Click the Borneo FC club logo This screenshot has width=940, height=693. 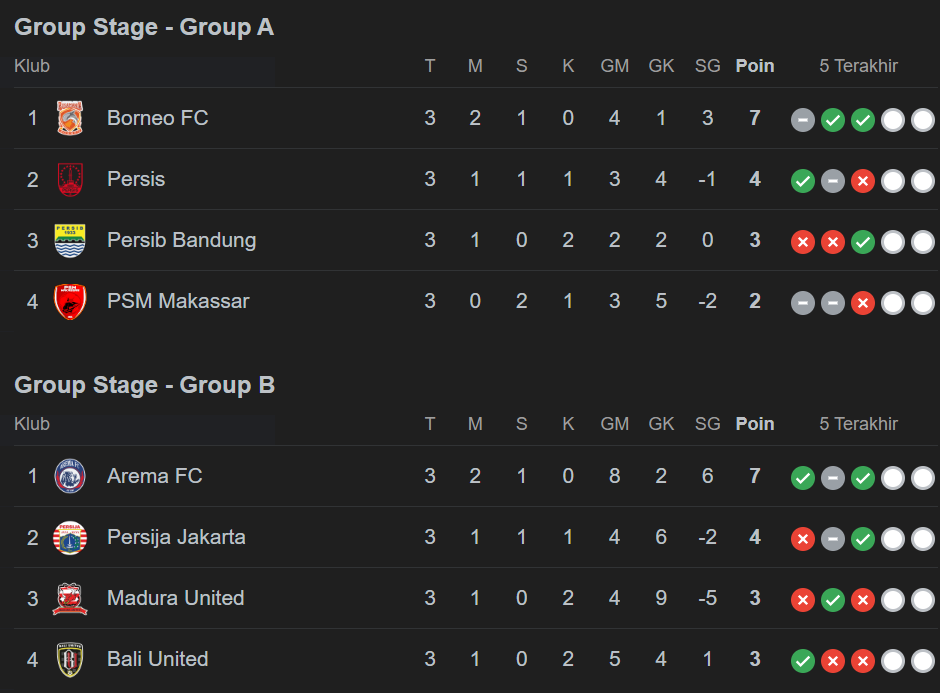click(x=70, y=118)
